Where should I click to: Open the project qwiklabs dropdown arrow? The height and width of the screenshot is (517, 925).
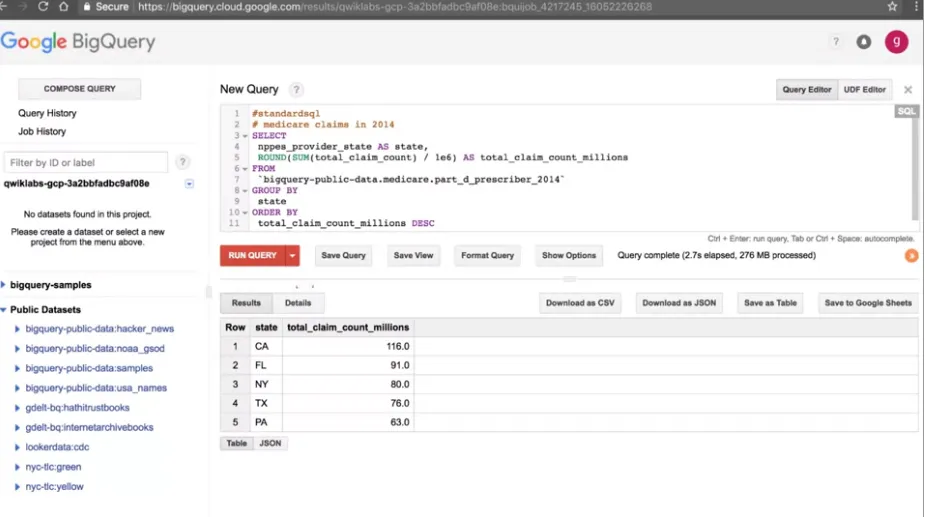click(x=189, y=184)
